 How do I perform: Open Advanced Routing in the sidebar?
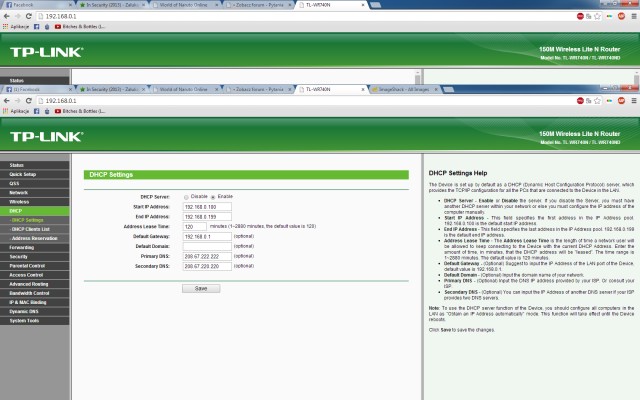click(35, 284)
